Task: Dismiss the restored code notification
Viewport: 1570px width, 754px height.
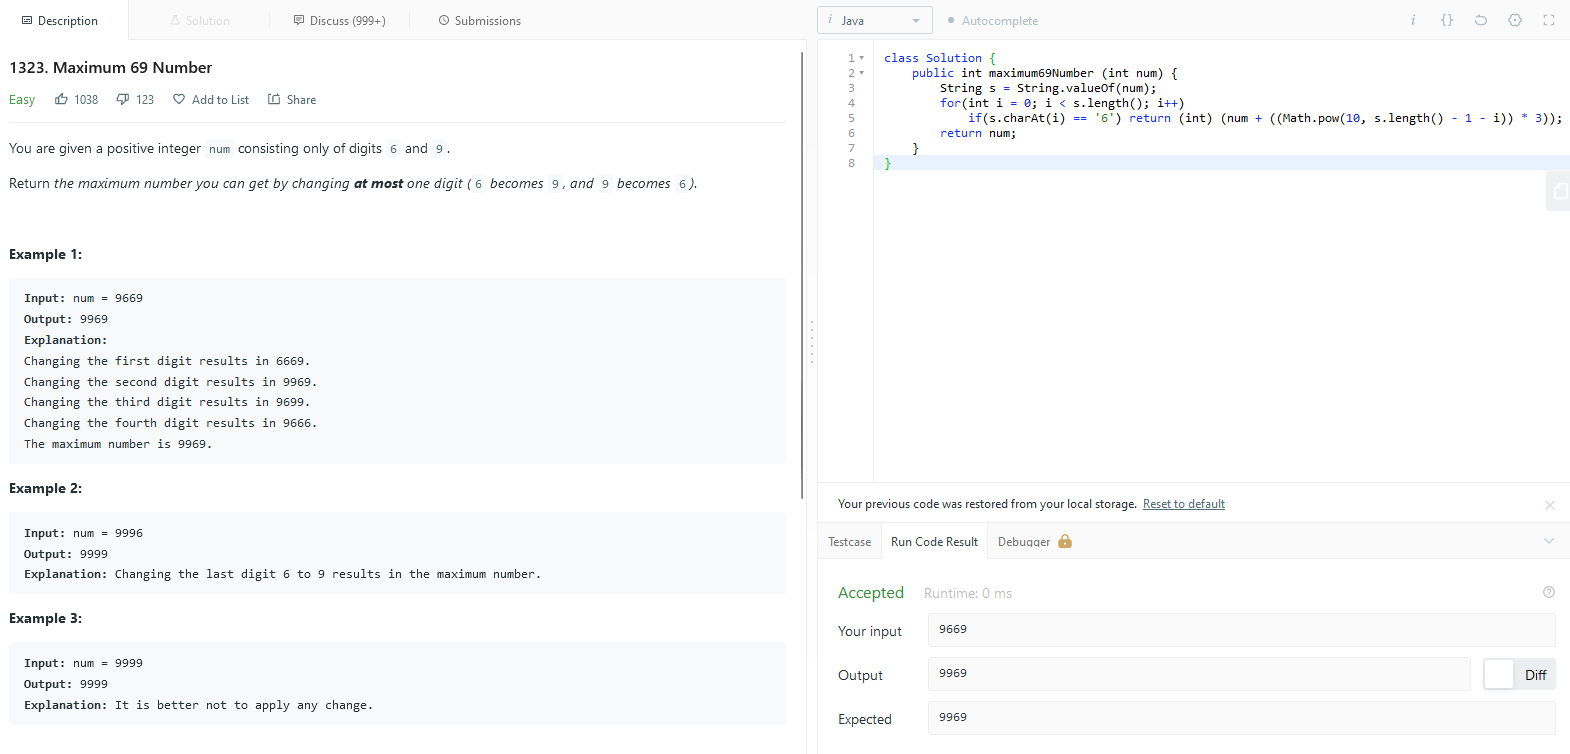Action: 1549,505
